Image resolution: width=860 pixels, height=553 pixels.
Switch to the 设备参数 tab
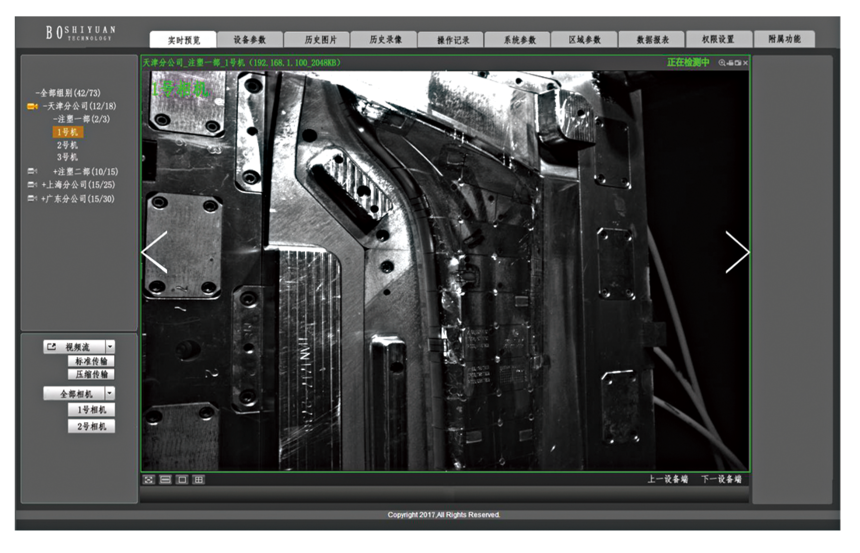[x=250, y=40]
